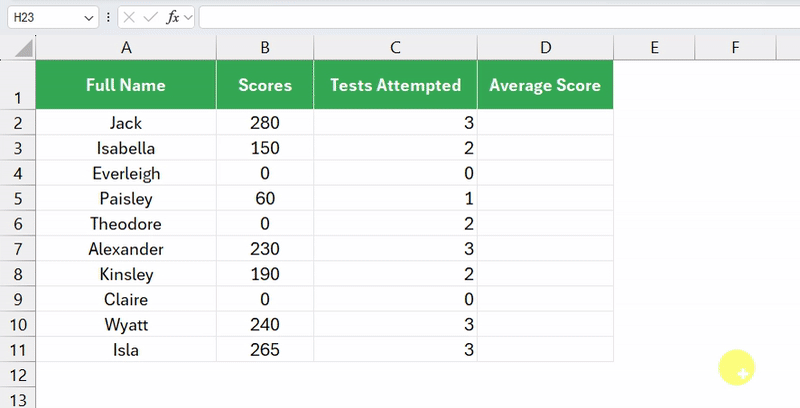The width and height of the screenshot is (800, 408).
Task: Select column B header
Action: (x=265, y=48)
